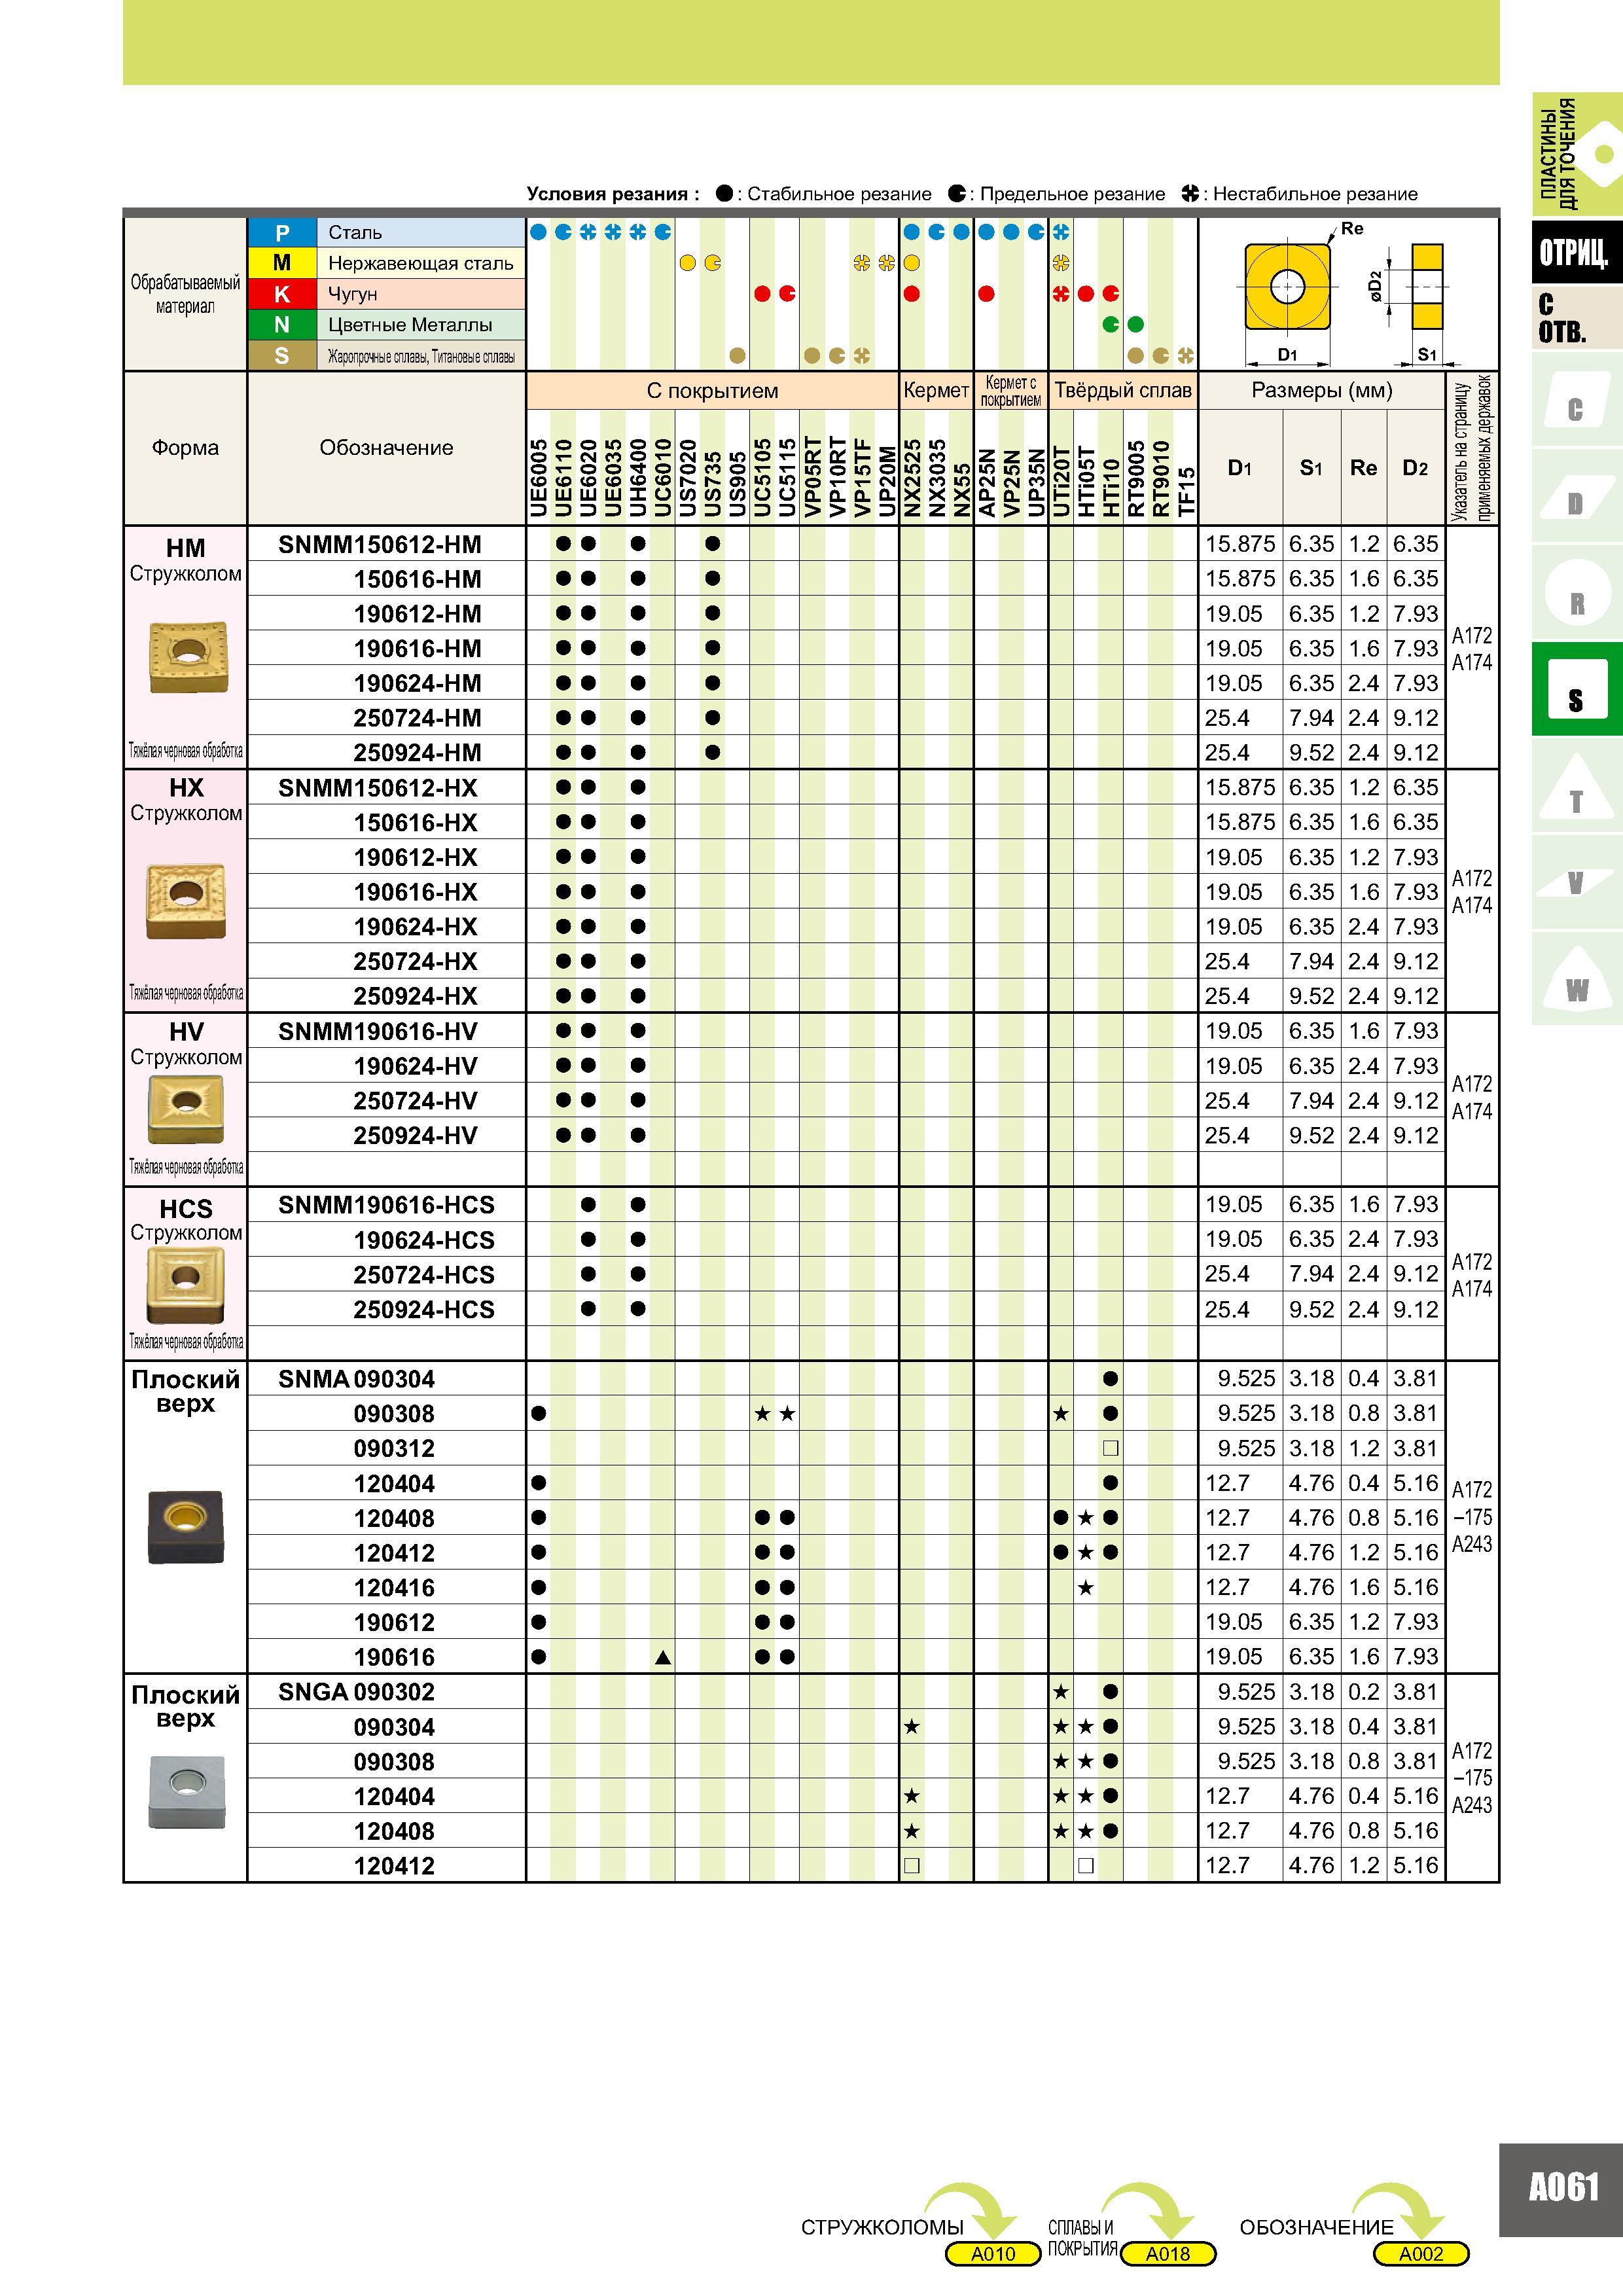Follow the A018 alloys and coatings link
Viewport: 1623px width, 2296px height.
click(1168, 2253)
